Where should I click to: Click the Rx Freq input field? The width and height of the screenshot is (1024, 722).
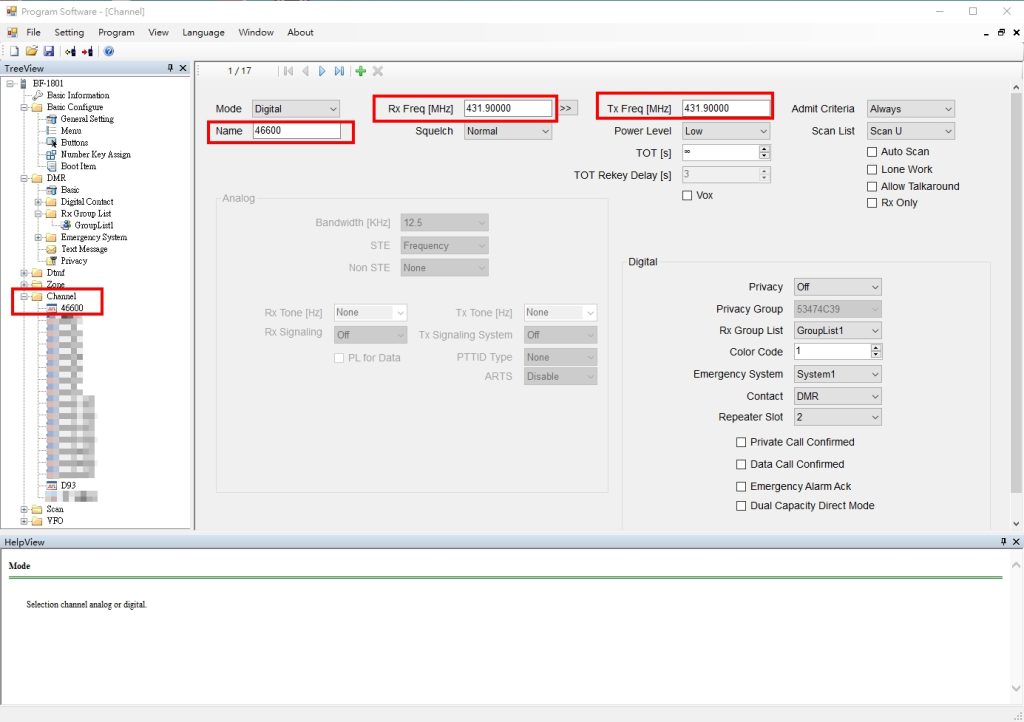coord(508,108)
